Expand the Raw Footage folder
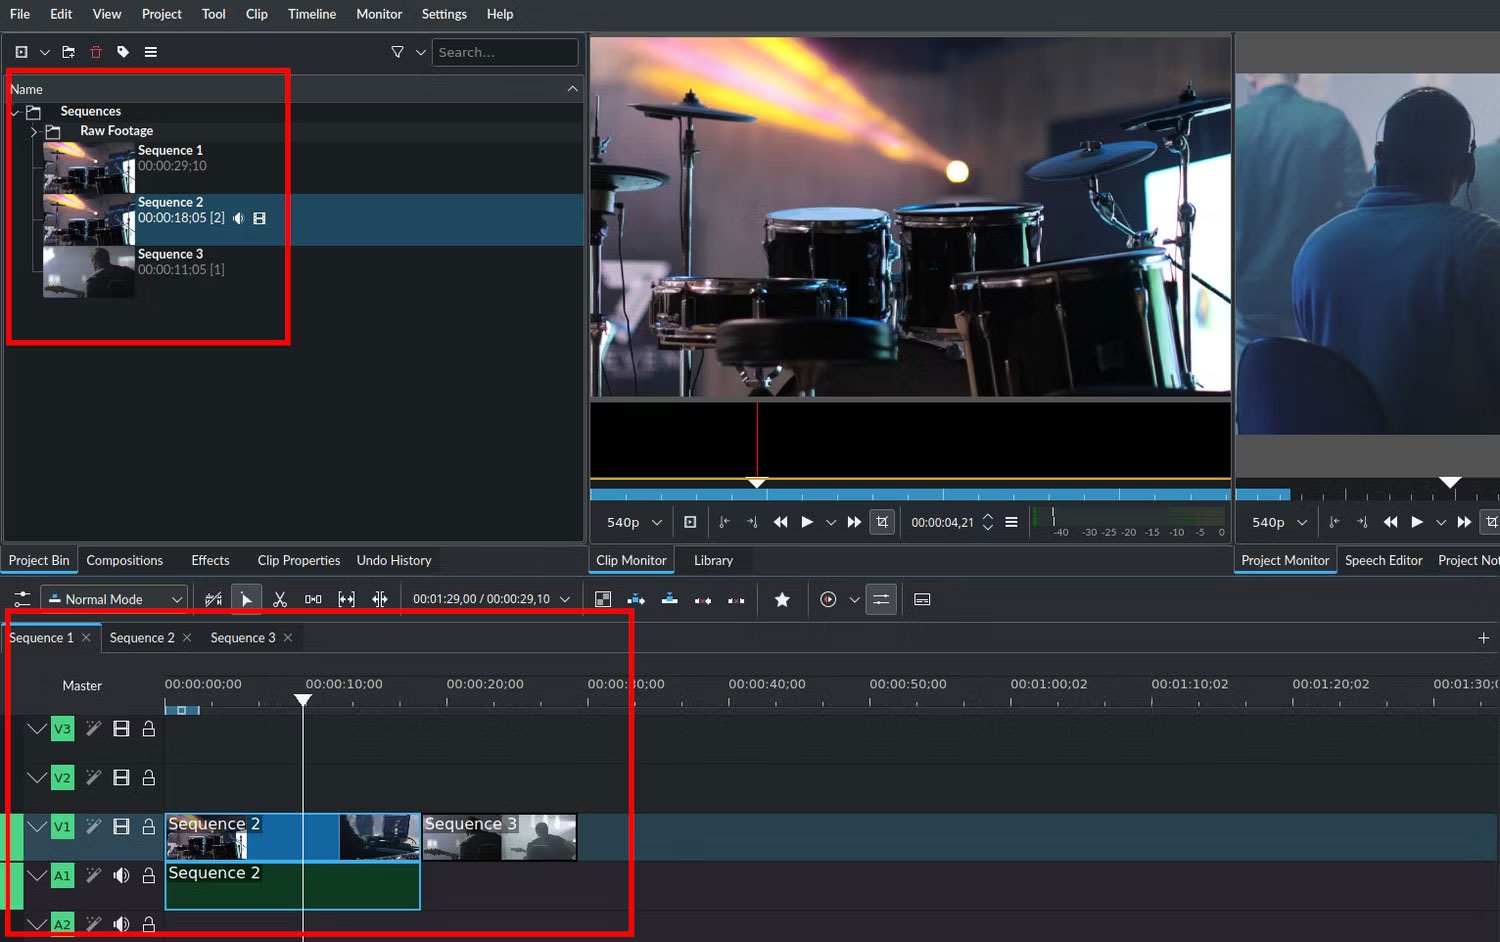The image size is (1500, 942). [34, 131]
